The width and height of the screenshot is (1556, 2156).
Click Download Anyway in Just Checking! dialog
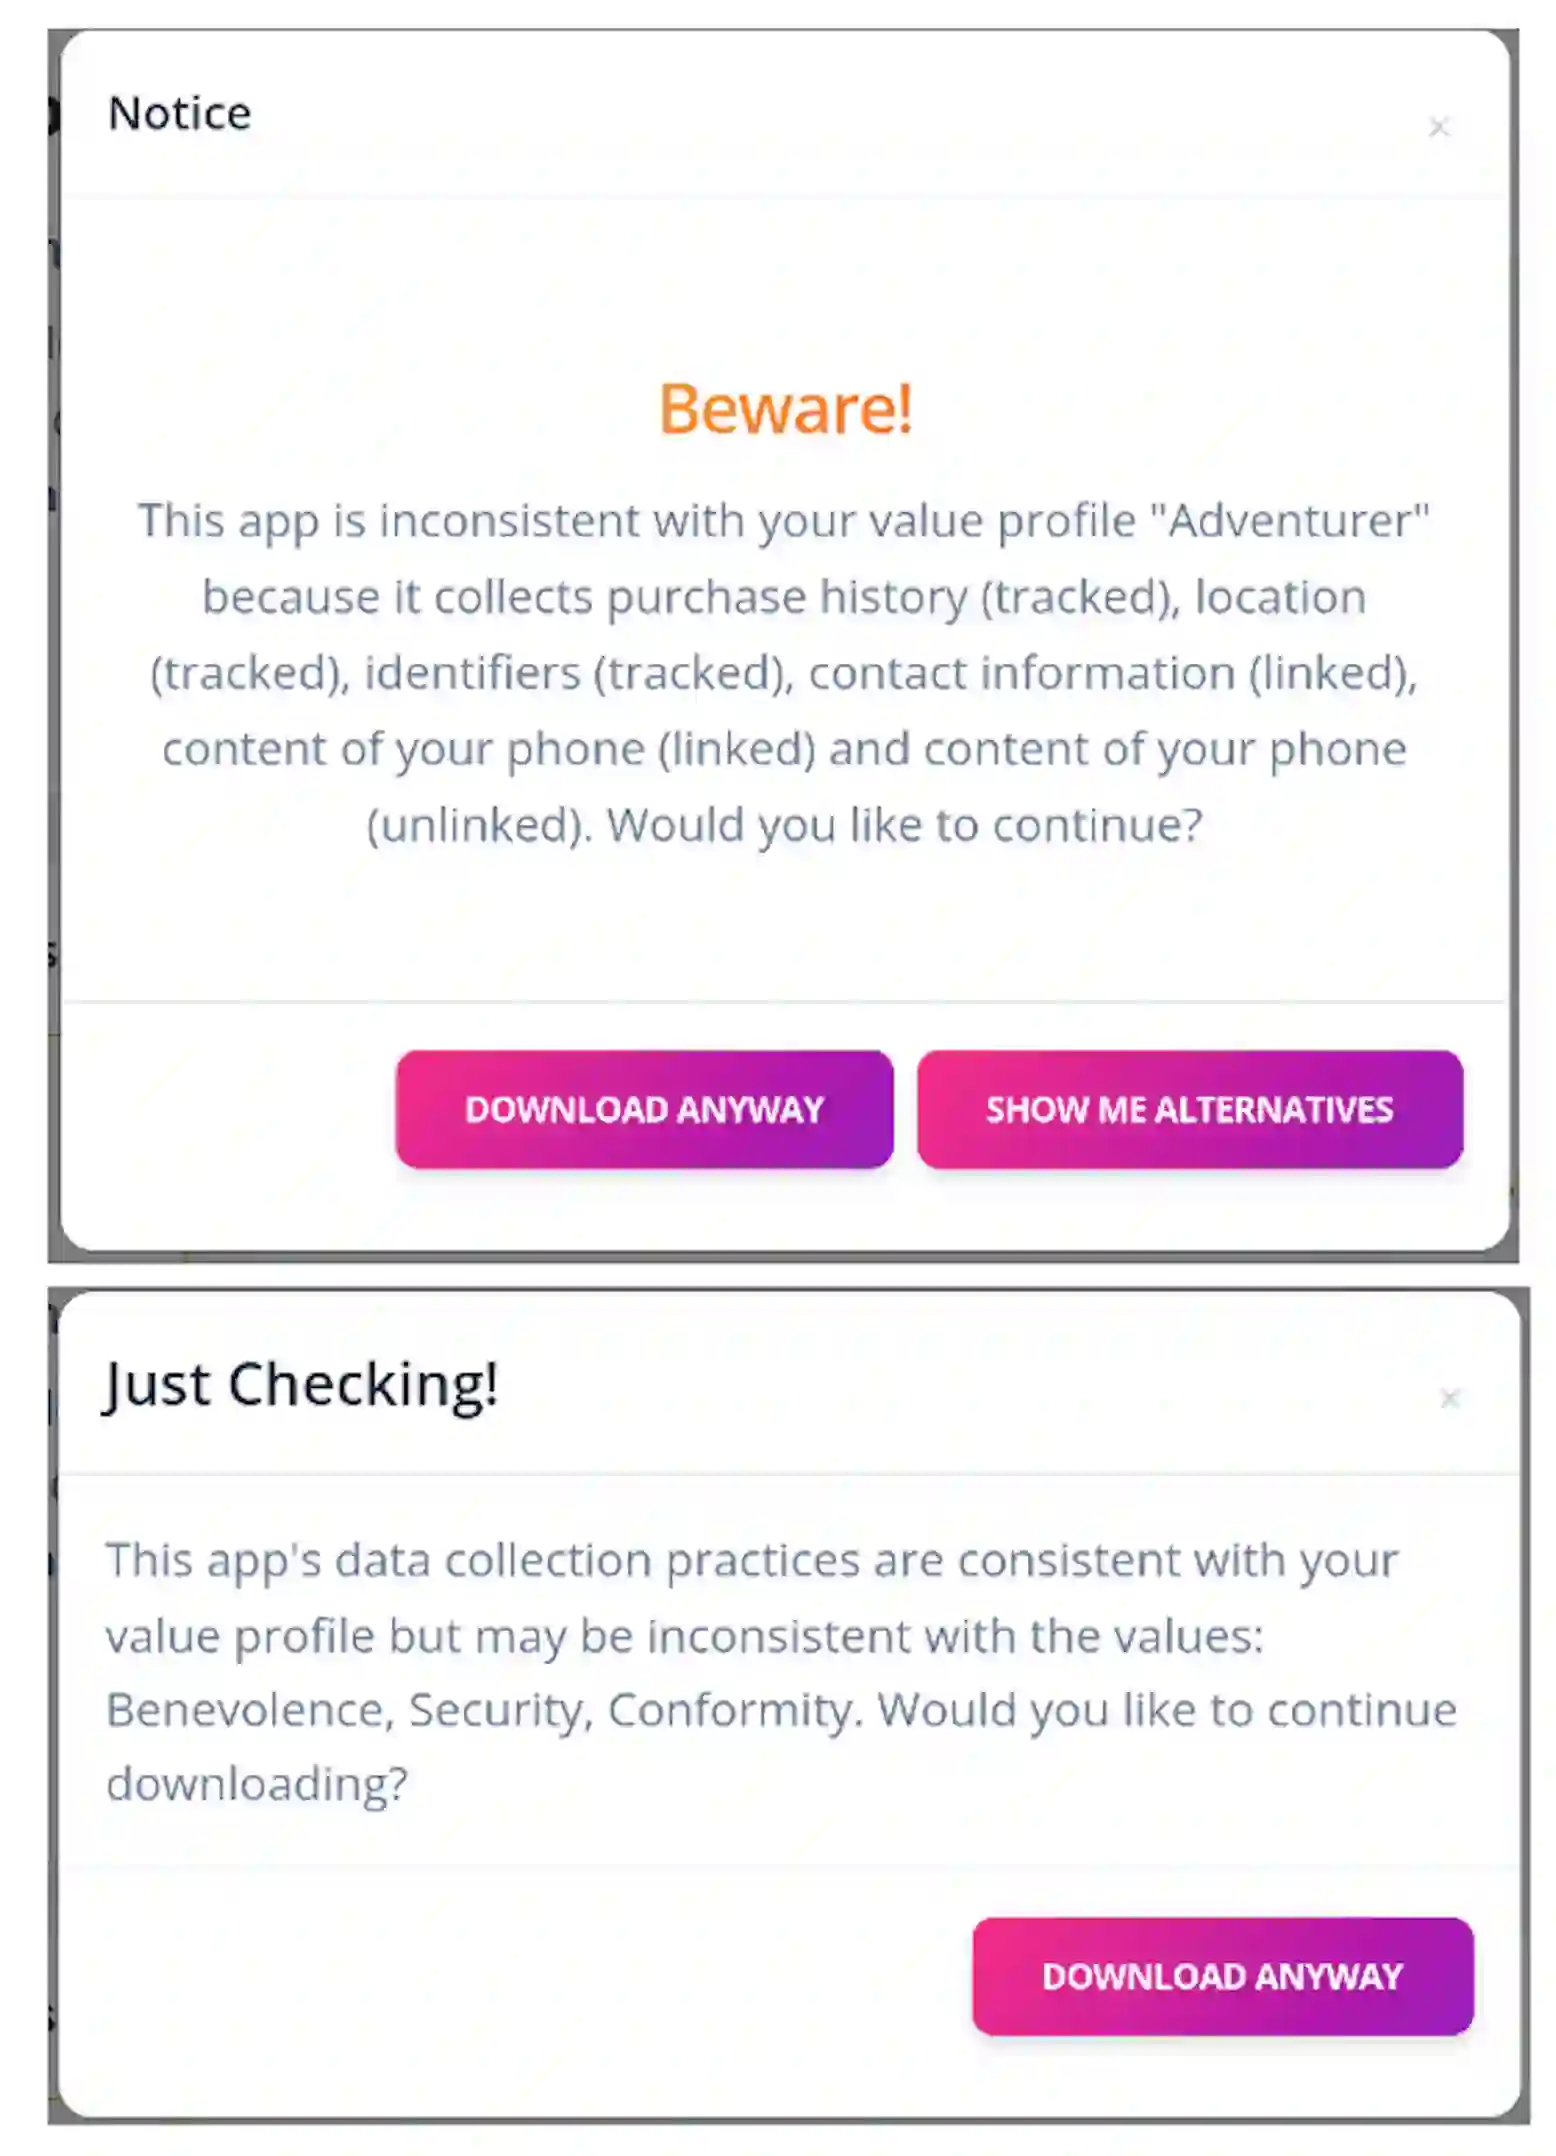1222,1976
